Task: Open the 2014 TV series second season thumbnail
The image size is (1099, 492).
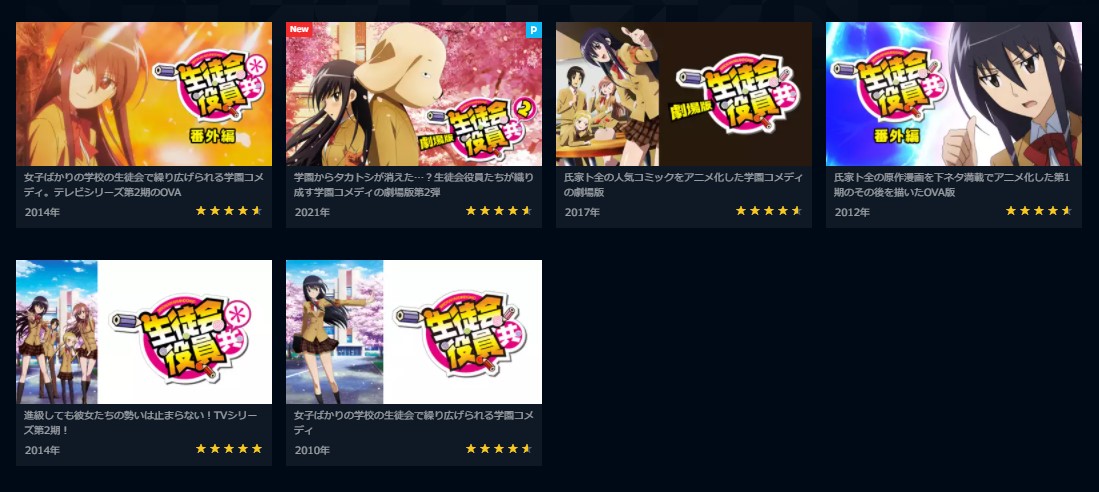Action: [x=144, y=332]
